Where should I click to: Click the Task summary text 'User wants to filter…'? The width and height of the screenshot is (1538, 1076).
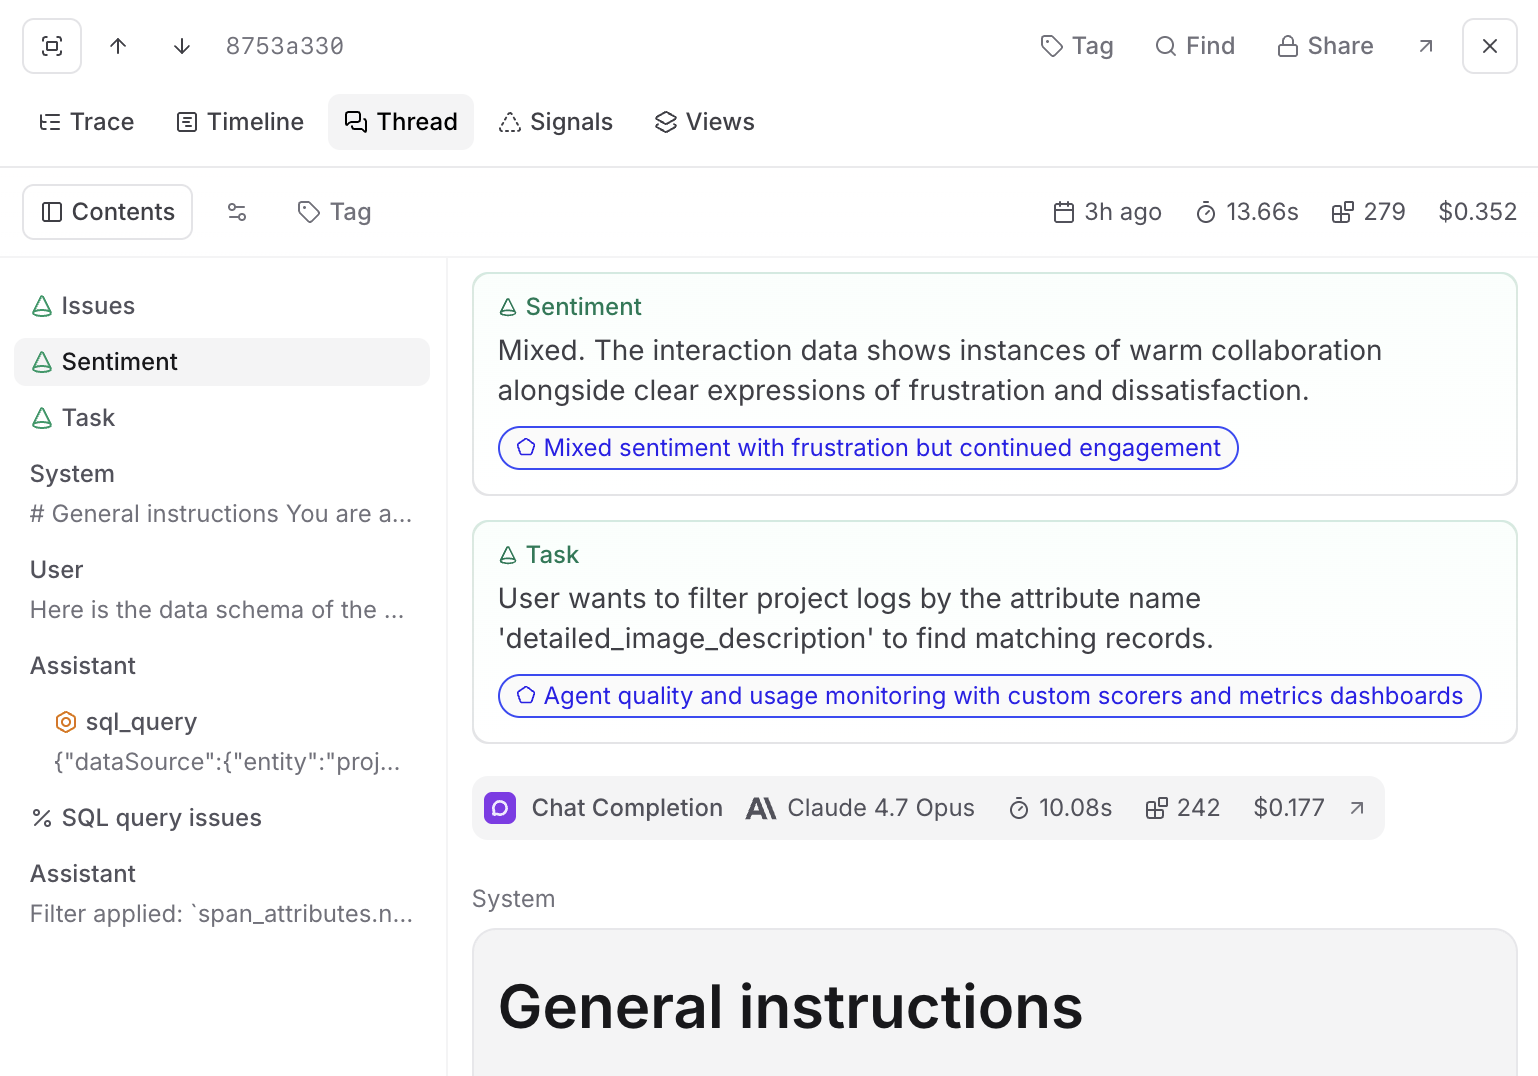coord(856,618)
